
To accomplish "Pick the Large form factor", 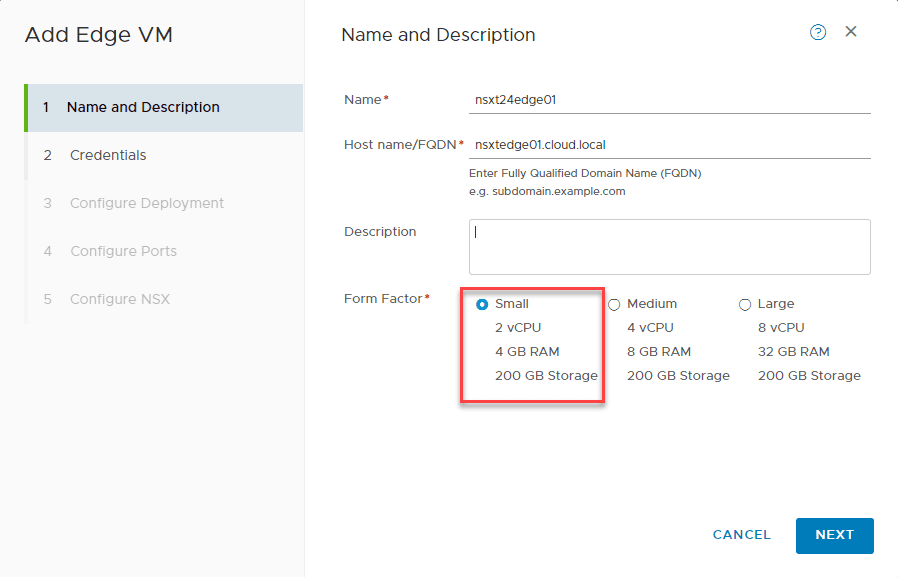I will tap(744, 304).
